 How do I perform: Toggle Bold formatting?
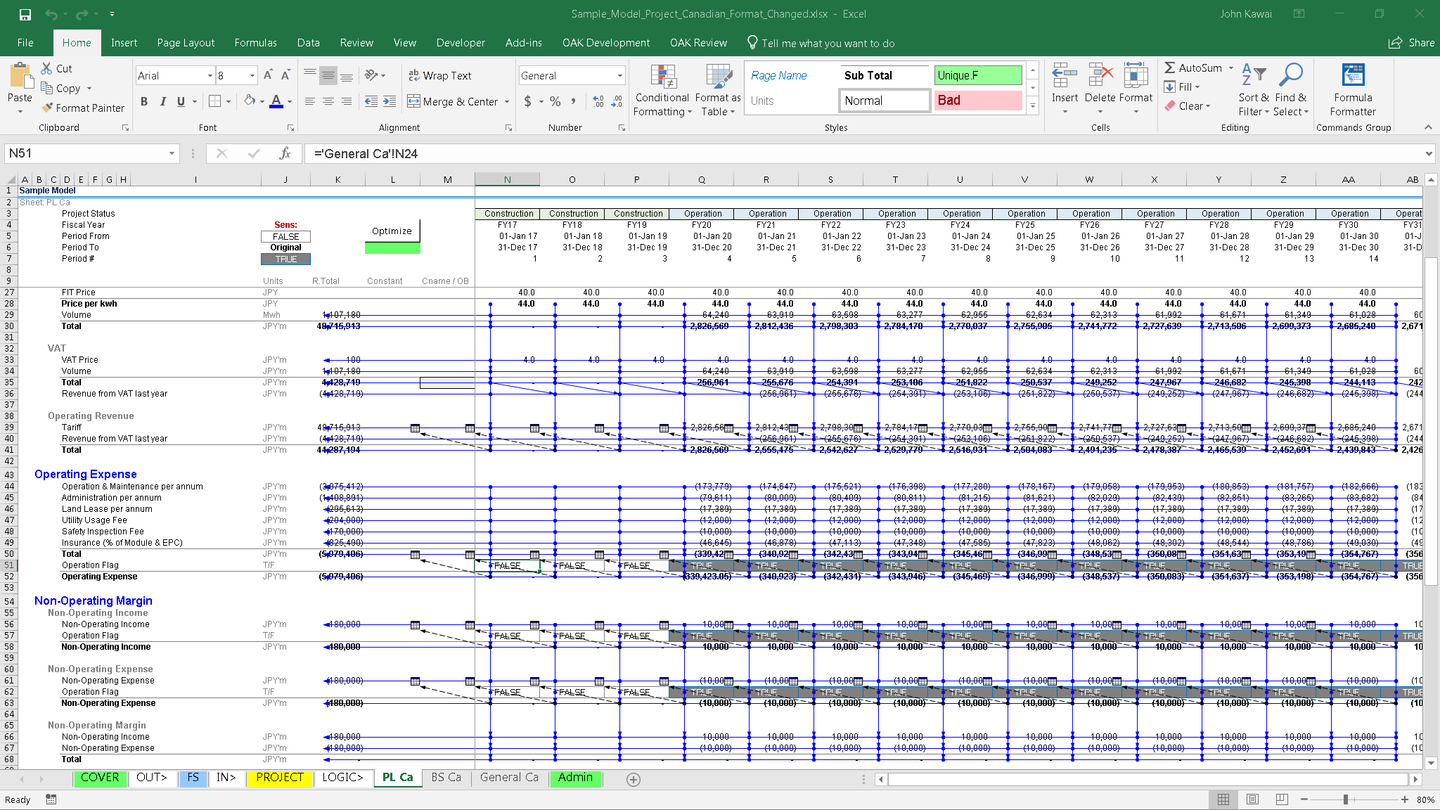coord(144,102)
